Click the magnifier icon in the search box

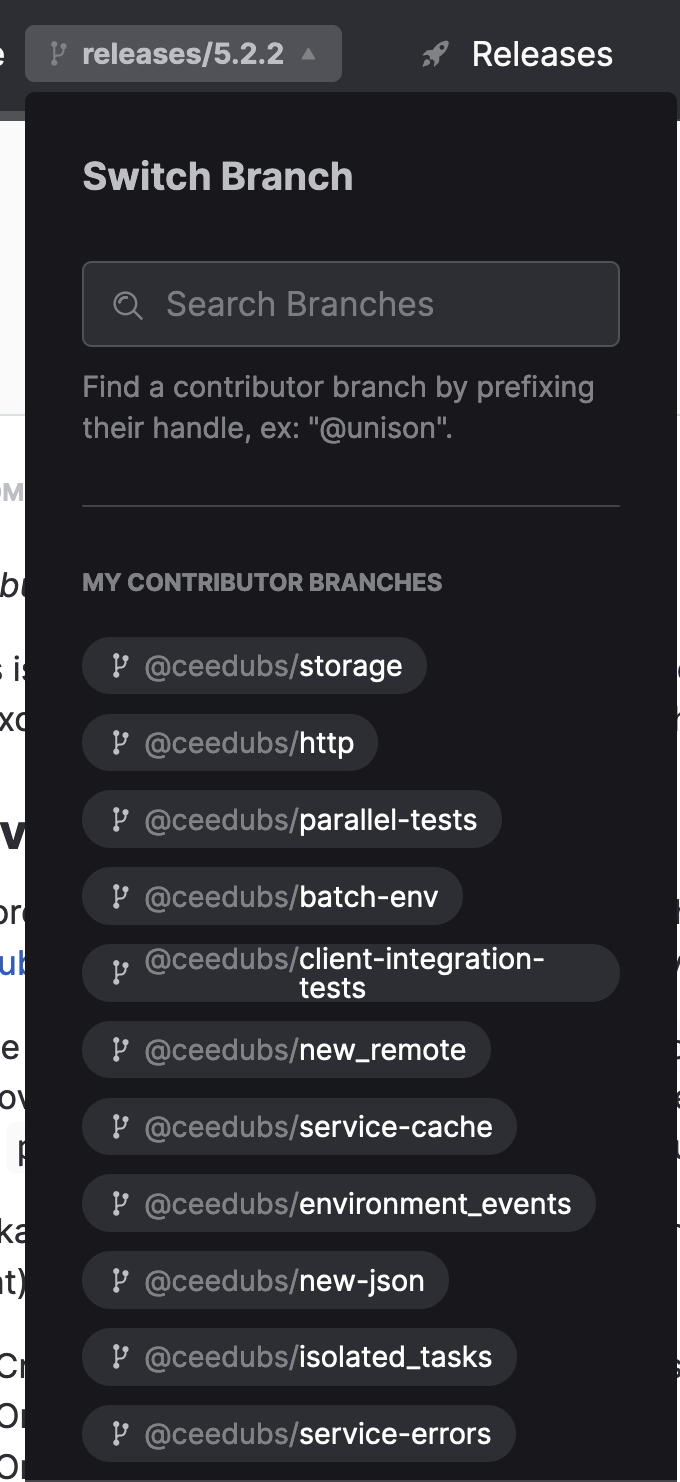127,305
